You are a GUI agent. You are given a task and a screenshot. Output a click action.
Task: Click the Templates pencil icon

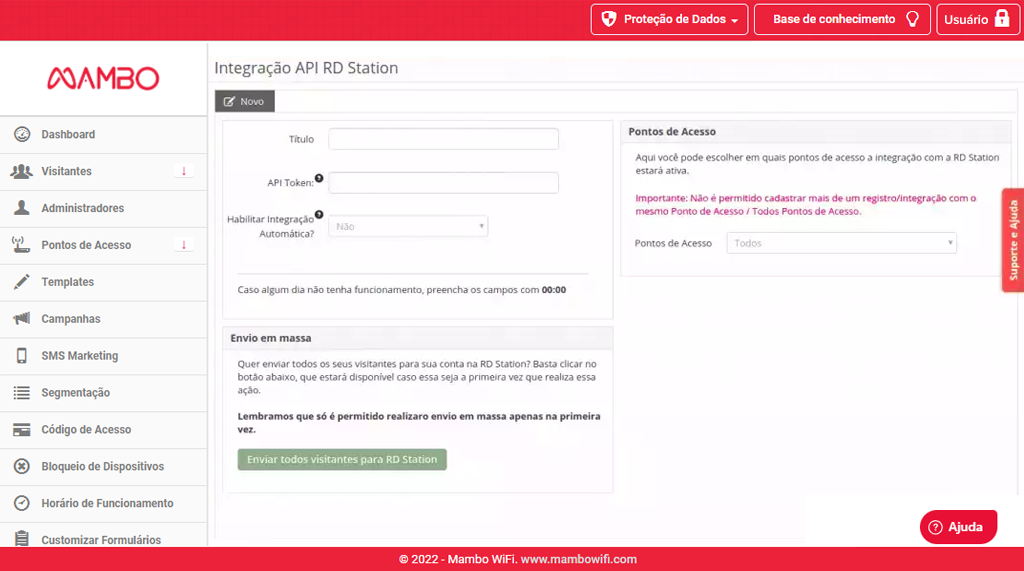tap(22, 282)
